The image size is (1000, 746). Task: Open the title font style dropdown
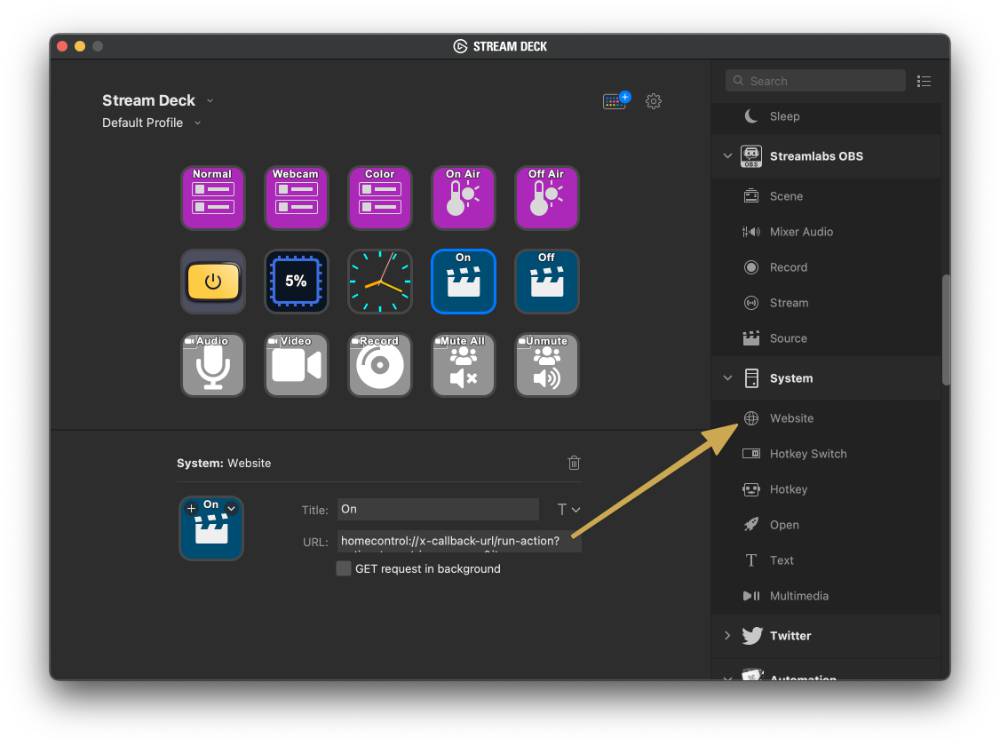tap(568, 509)
